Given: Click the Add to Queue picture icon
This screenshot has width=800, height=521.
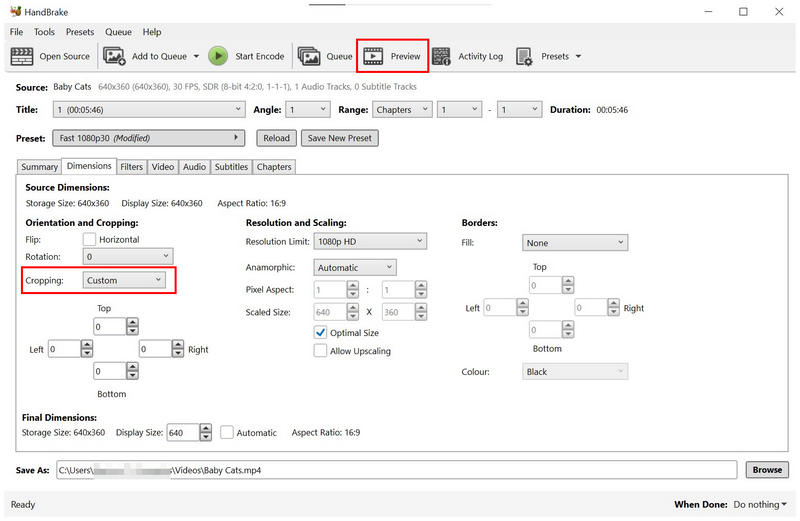Looking at the screenshot, I should pyautogui.click(x=114, y=56).
